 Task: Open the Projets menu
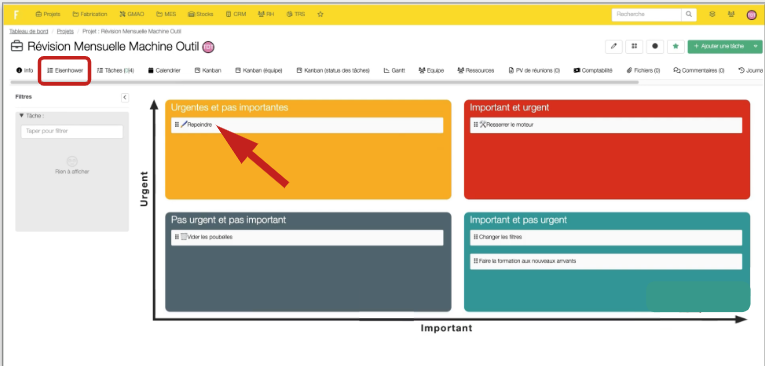click(x=48, y=15)
